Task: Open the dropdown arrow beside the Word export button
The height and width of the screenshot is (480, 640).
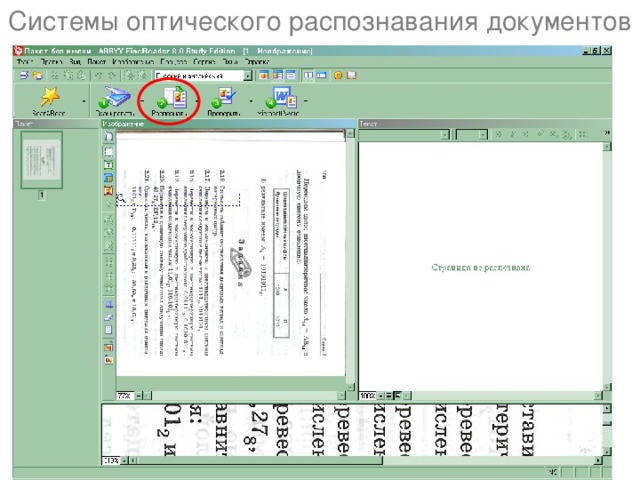Action: point(306,101)
